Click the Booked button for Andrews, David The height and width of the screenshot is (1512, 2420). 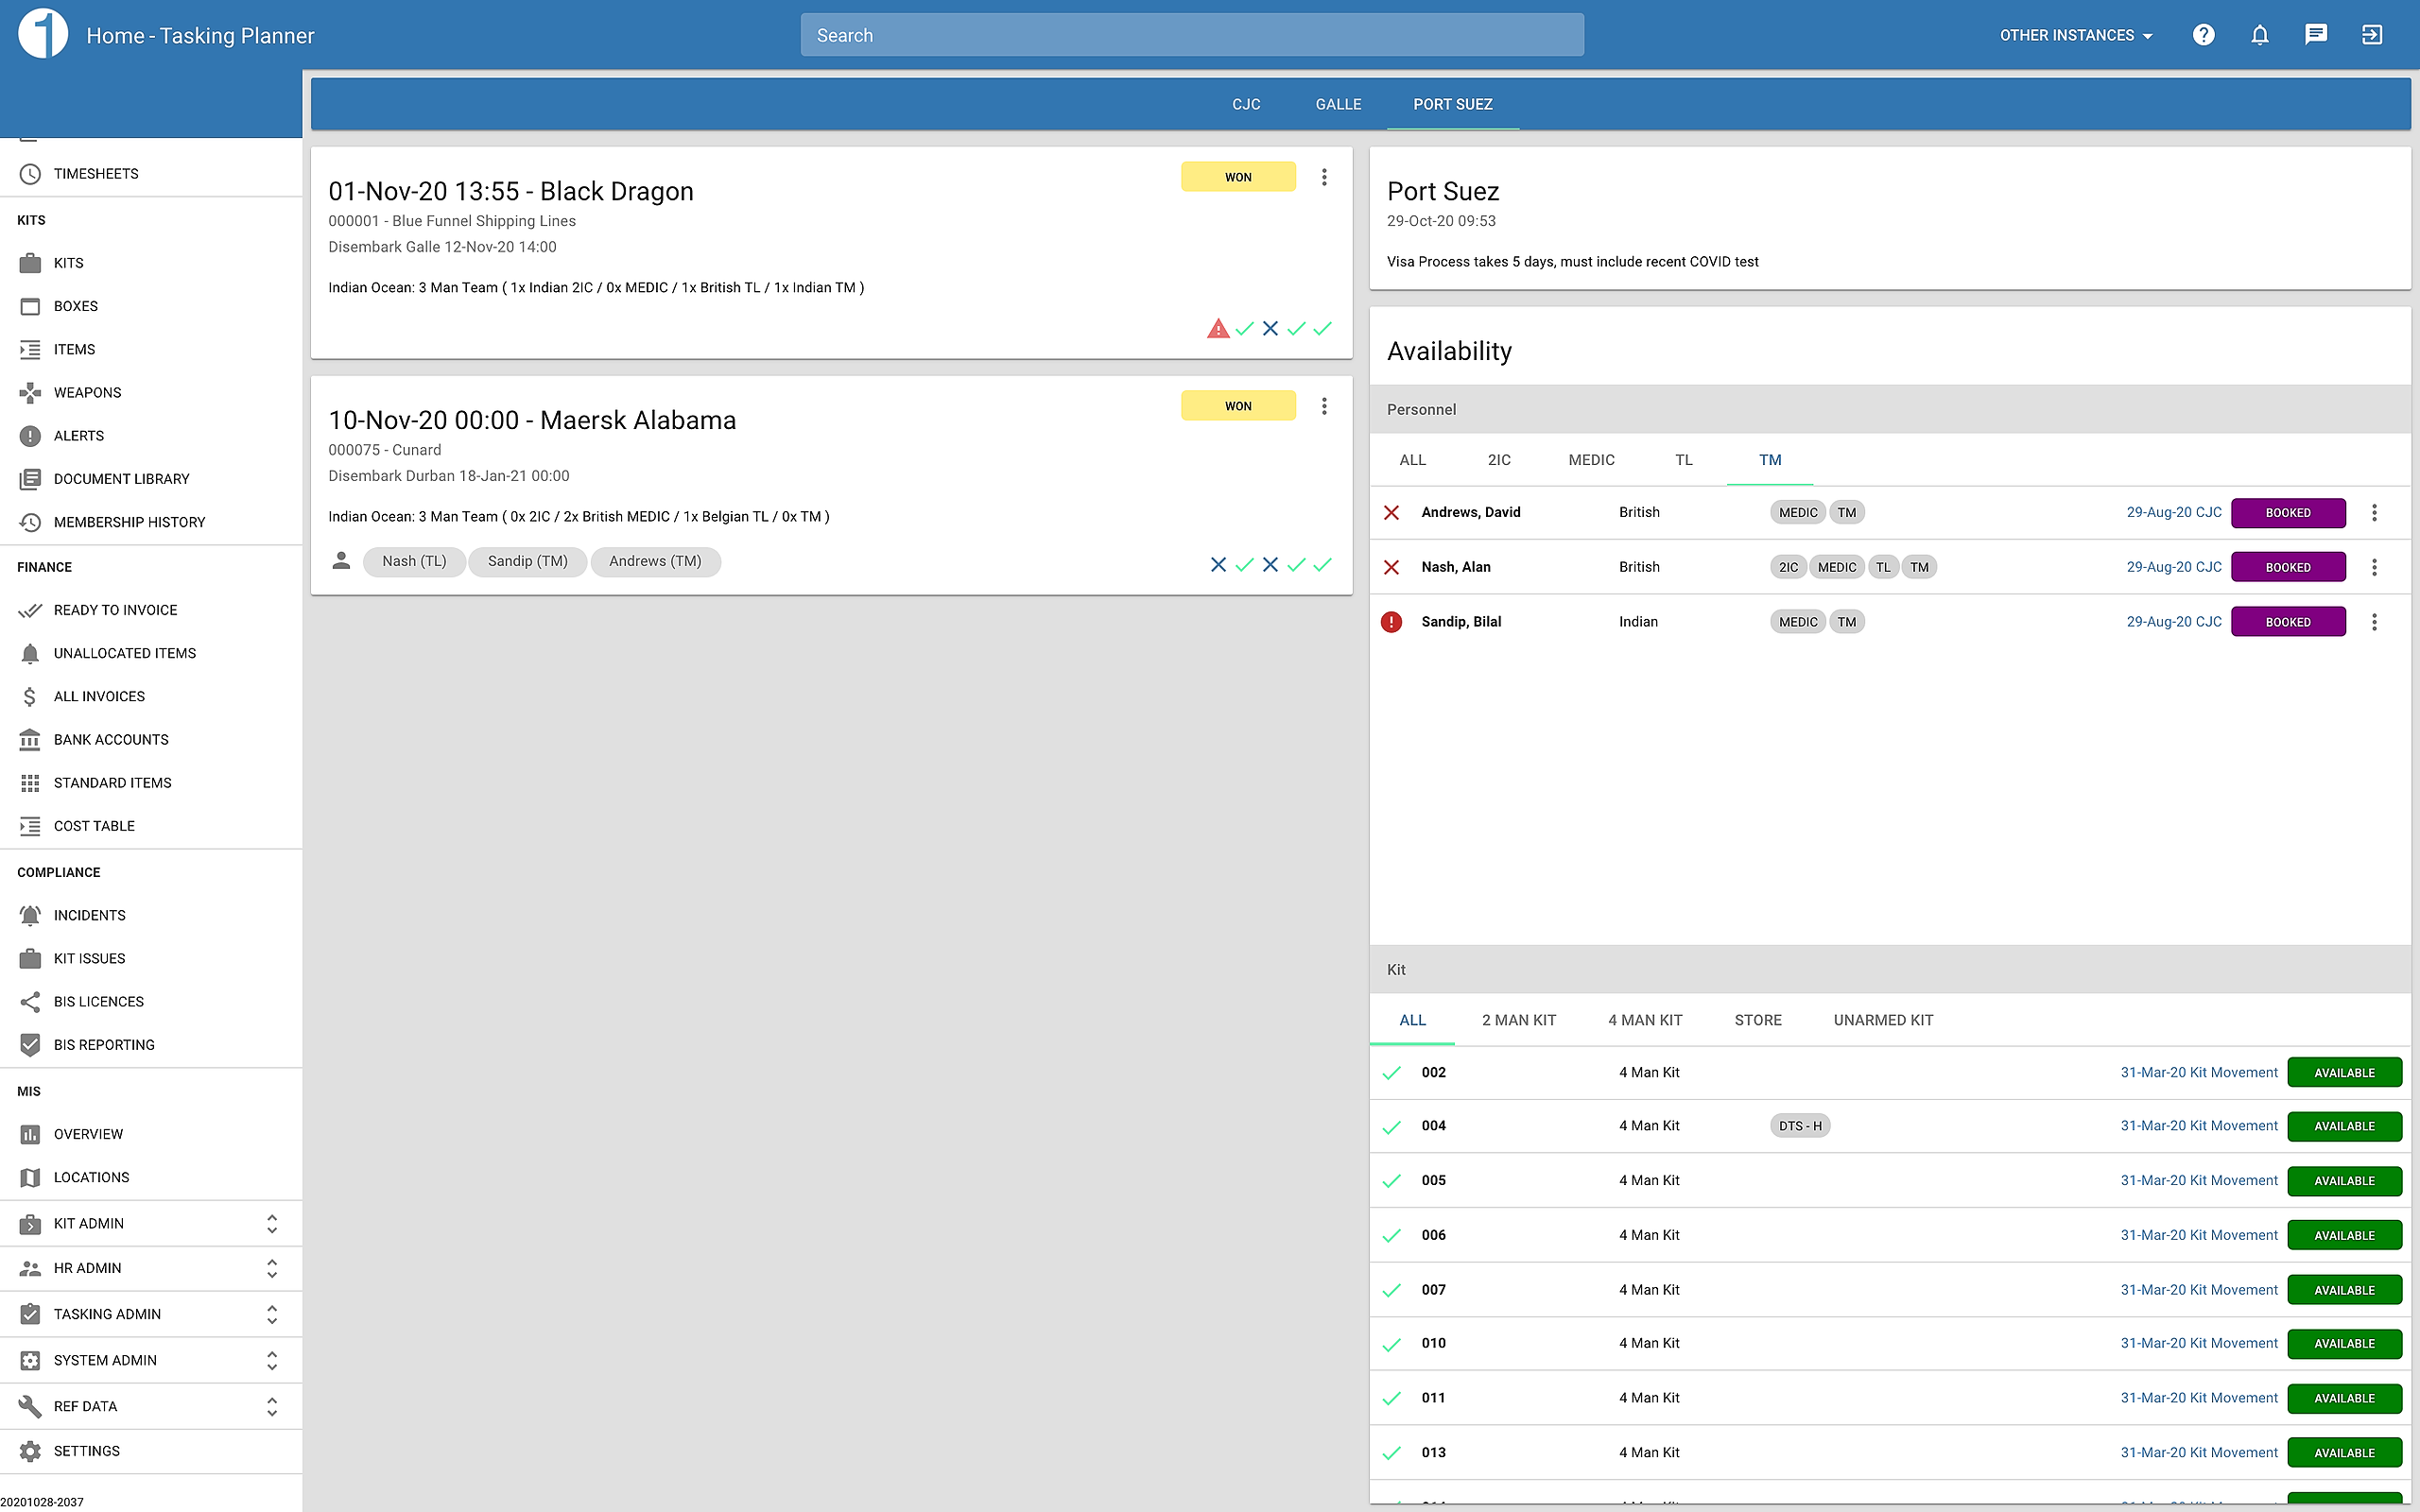[2288, 513]
